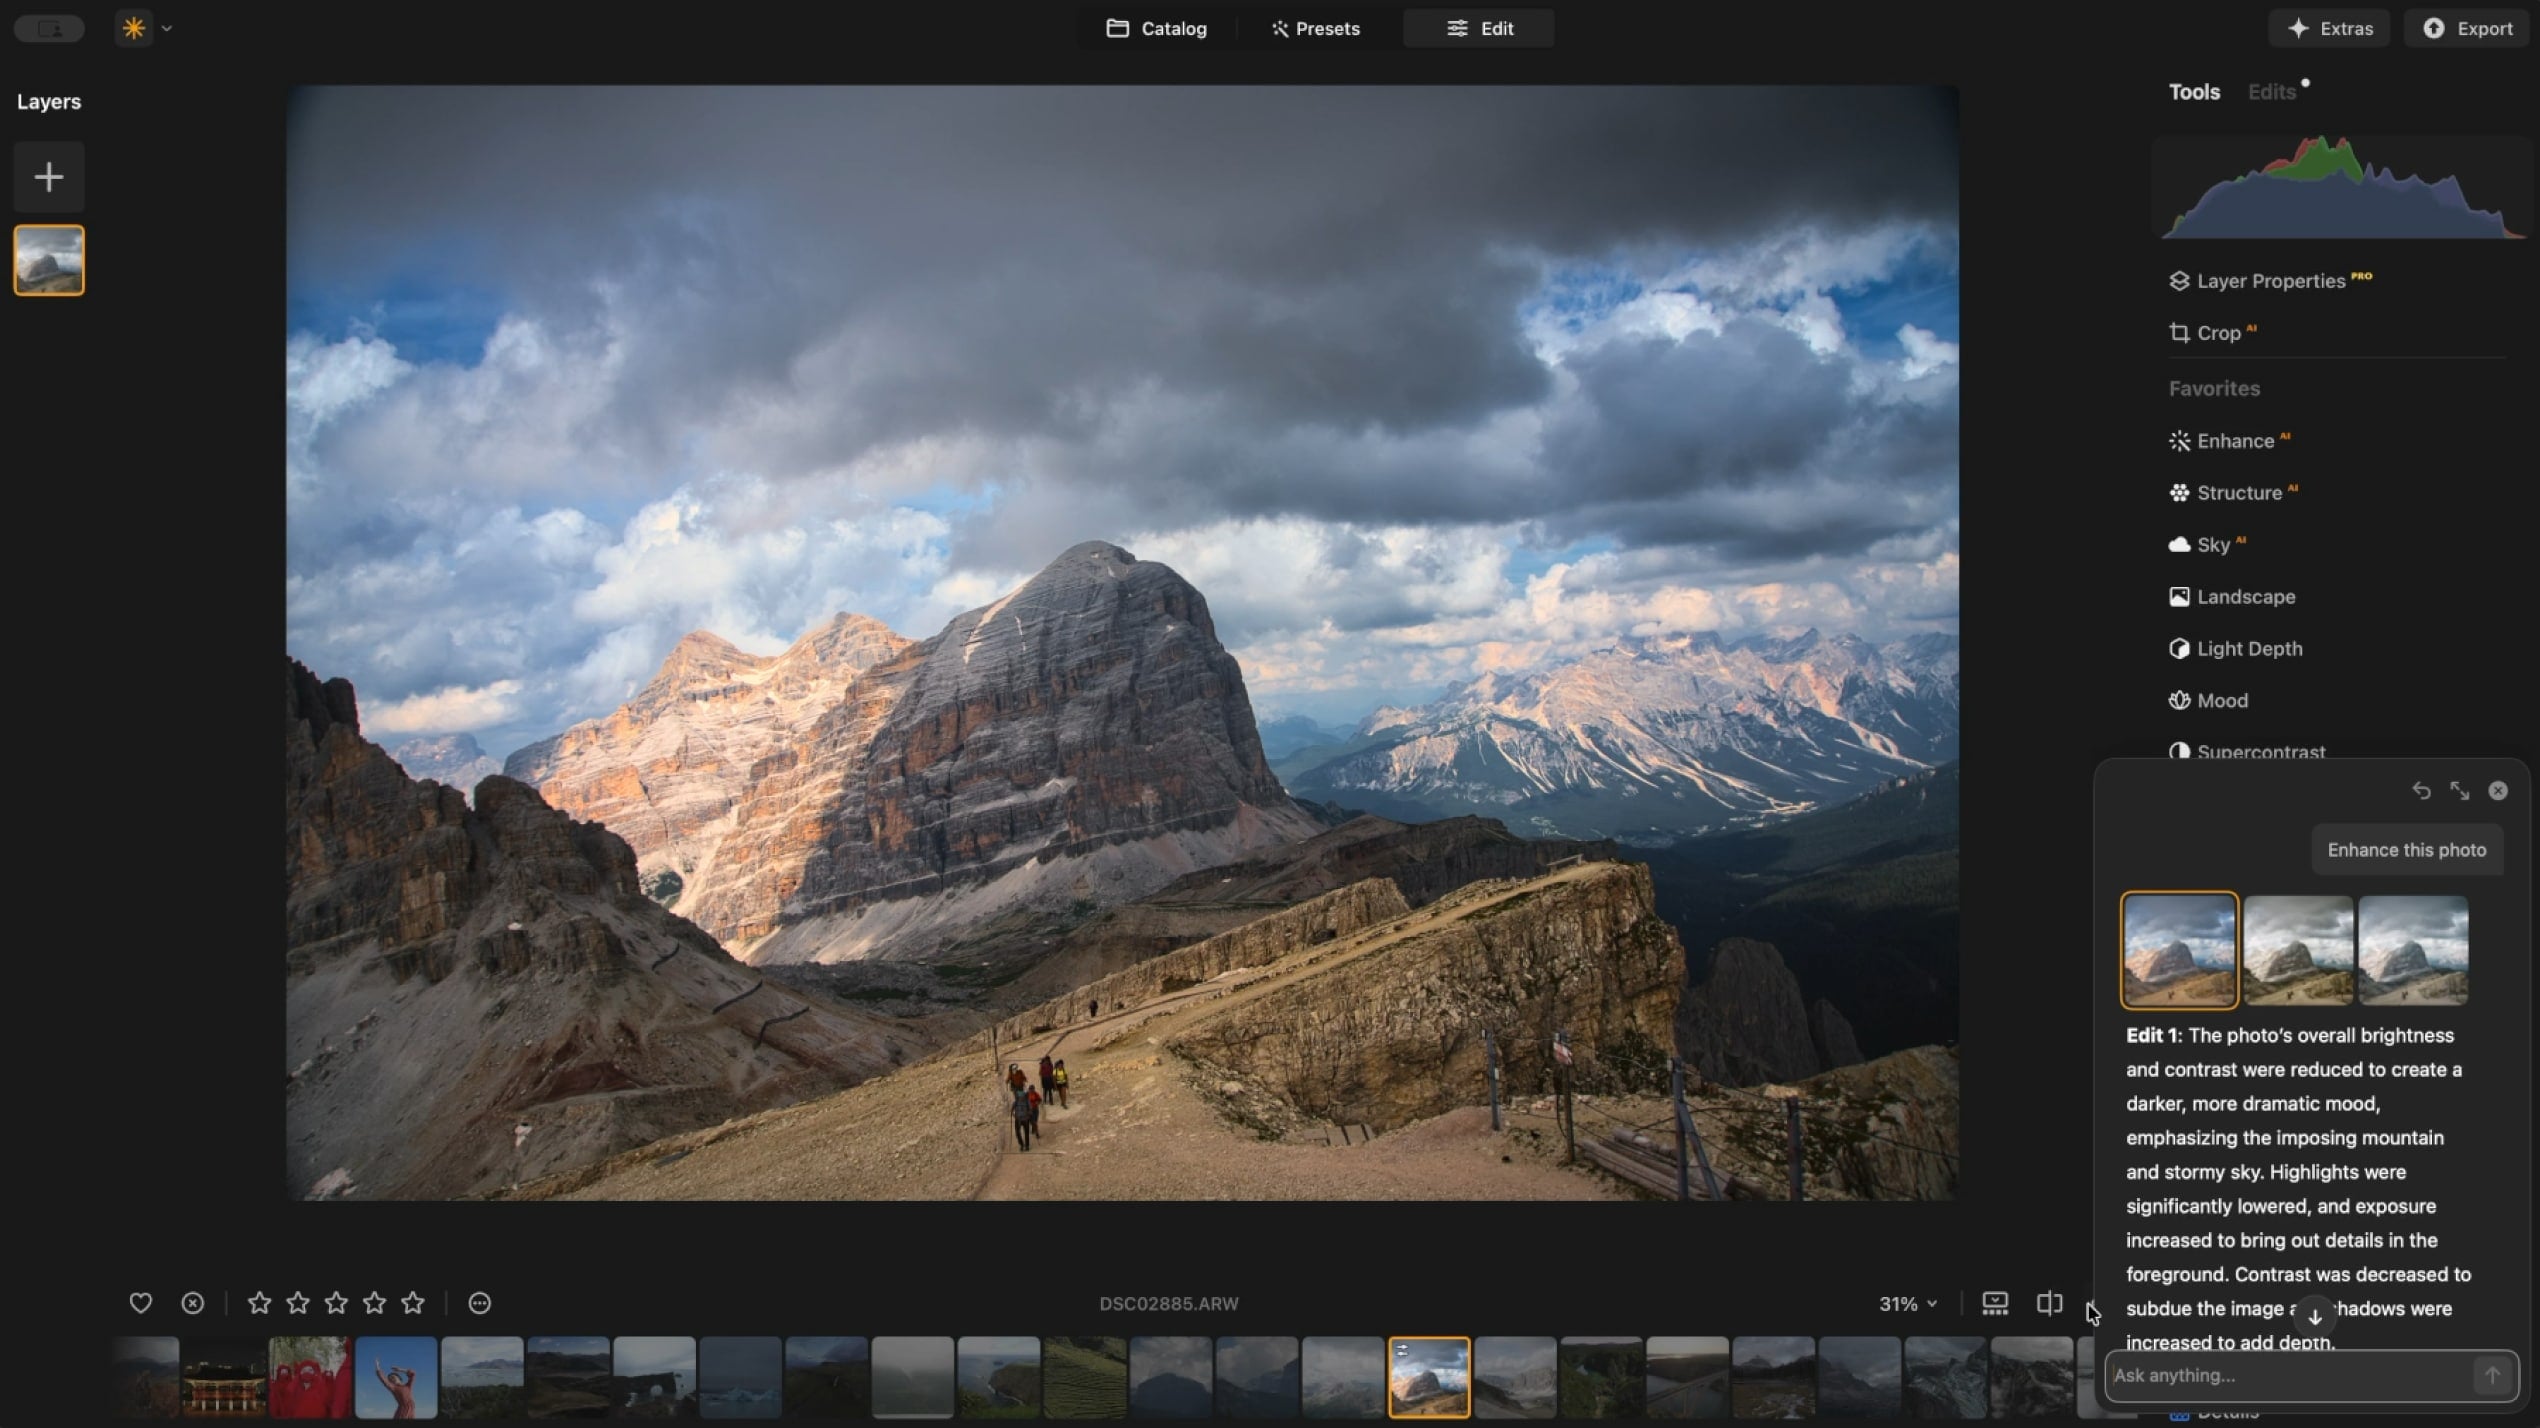Open Layer Properties
This screenshot has height=1428, width=2540.
[2268, 280]
